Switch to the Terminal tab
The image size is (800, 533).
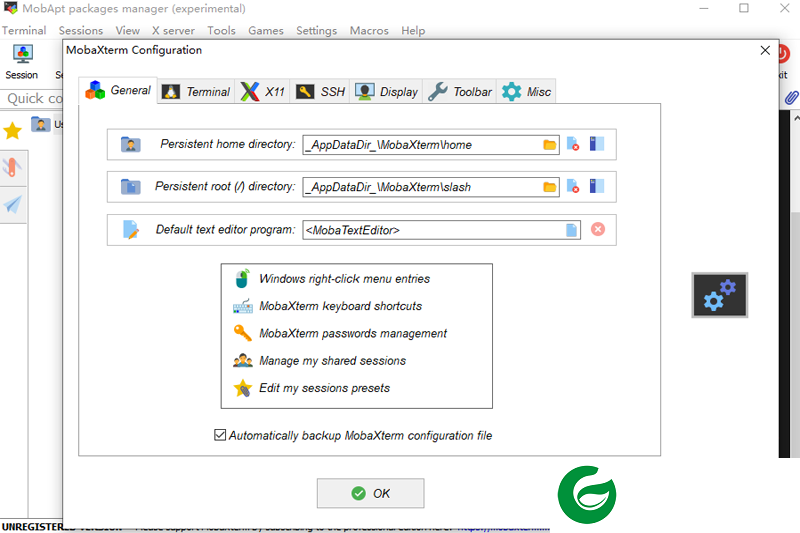click(196, 92)
